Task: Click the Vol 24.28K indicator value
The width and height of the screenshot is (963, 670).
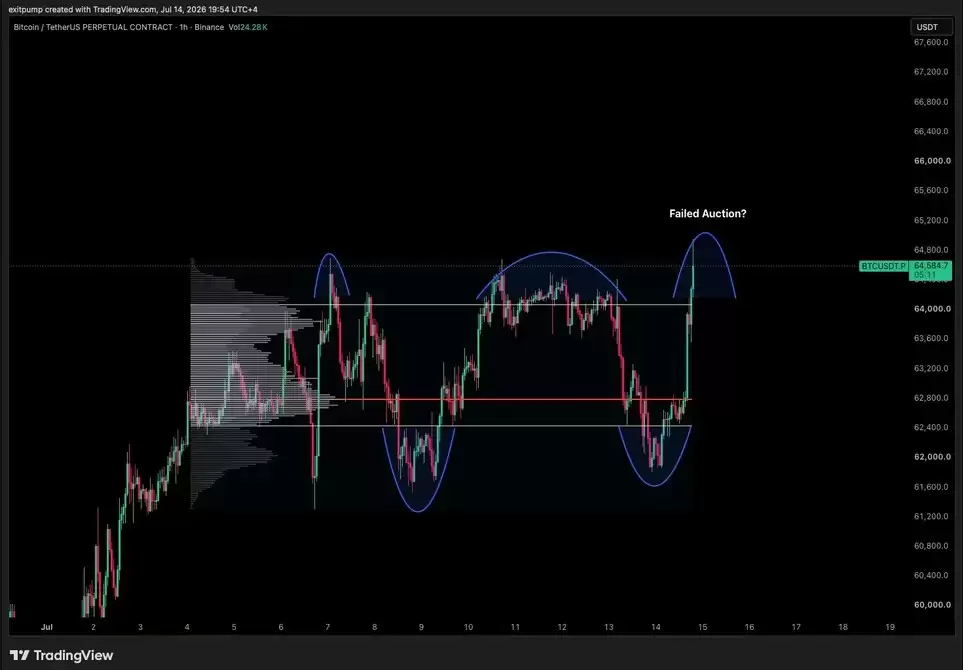Action: pyautogui.click(x=248, y=27)
